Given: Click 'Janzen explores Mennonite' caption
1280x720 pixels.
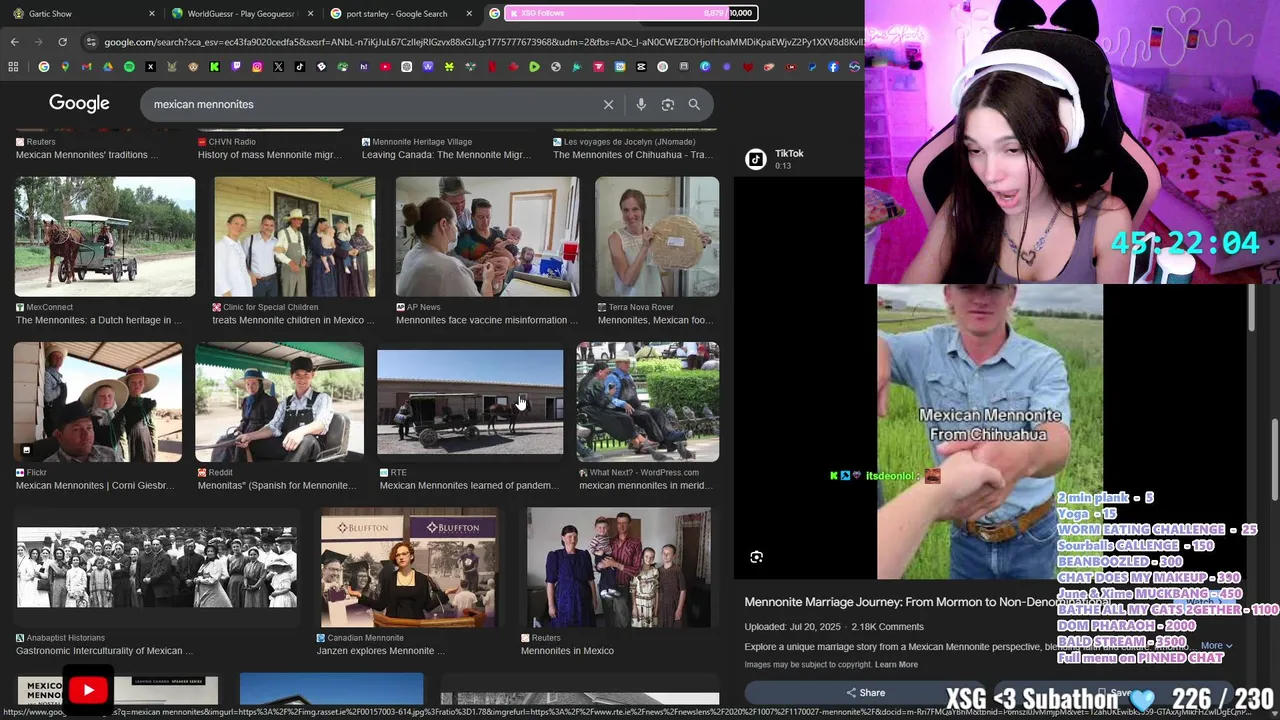Looking at the screenshot, I should 381,651.
